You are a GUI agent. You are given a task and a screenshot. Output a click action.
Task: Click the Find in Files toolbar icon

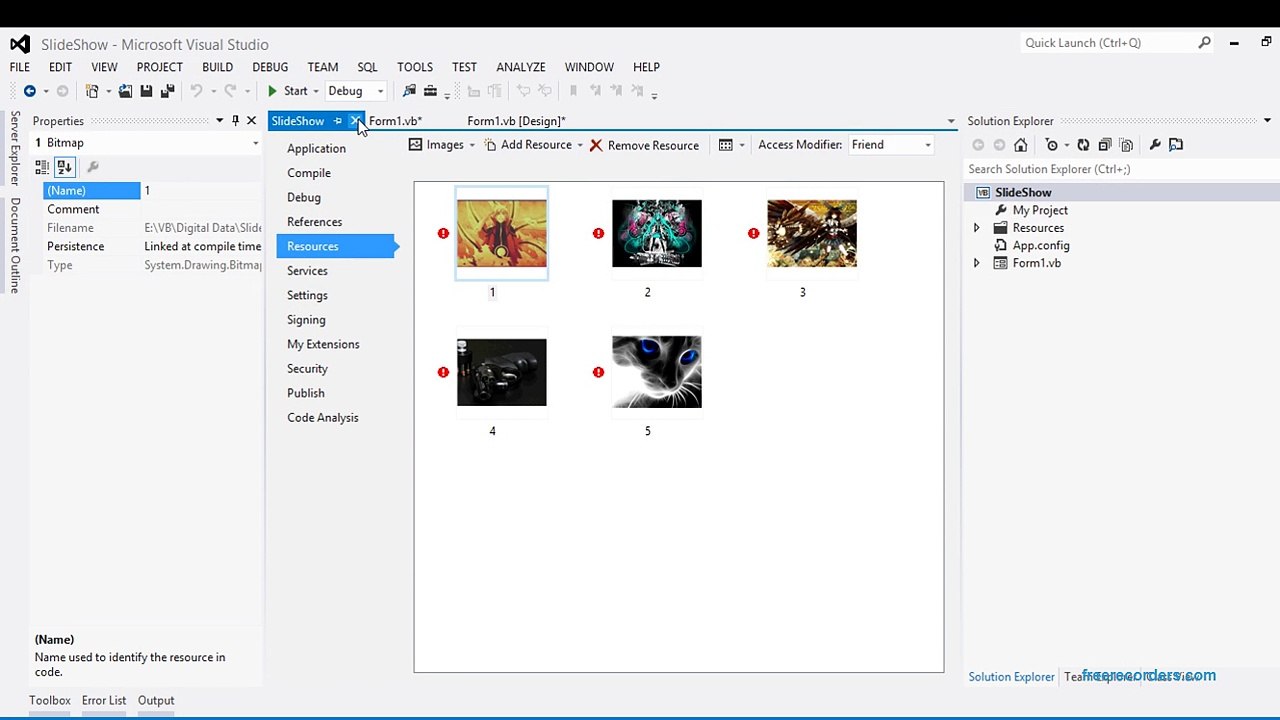pyautogui.click(x=409, y=91)
